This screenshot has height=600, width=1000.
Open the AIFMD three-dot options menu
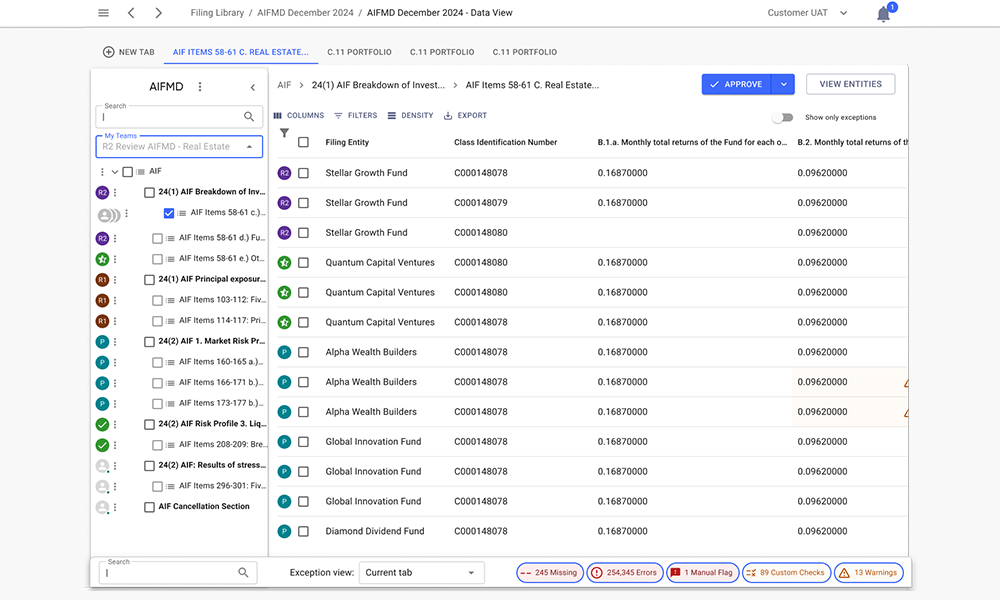(x=200, y=87)
